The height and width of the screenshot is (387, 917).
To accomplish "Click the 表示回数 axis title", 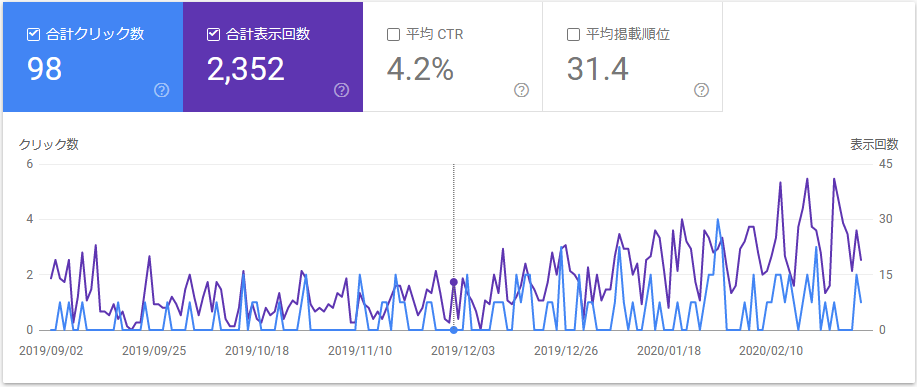I will [874, 144].
